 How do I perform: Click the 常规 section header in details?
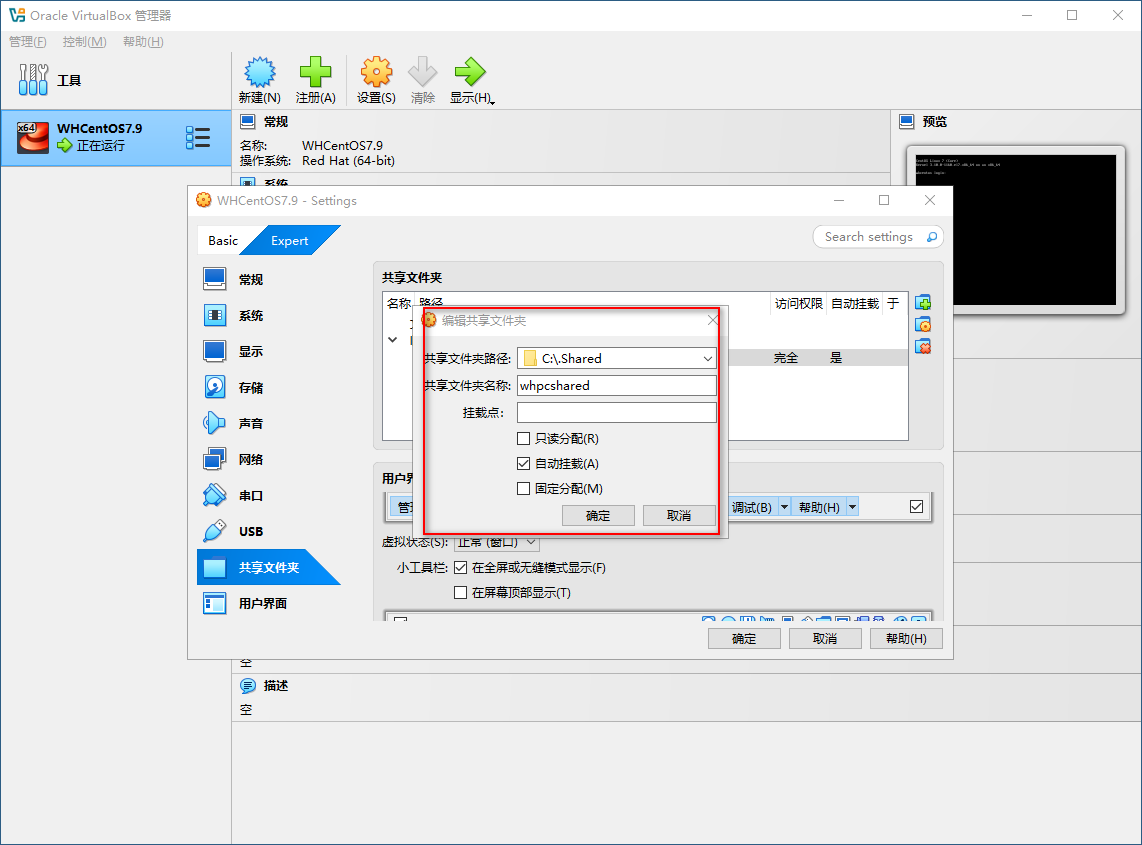pos(275,122)
